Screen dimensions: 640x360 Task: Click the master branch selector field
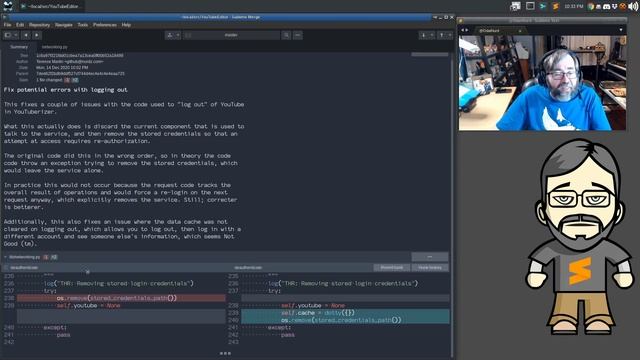[x=231, y=36]
